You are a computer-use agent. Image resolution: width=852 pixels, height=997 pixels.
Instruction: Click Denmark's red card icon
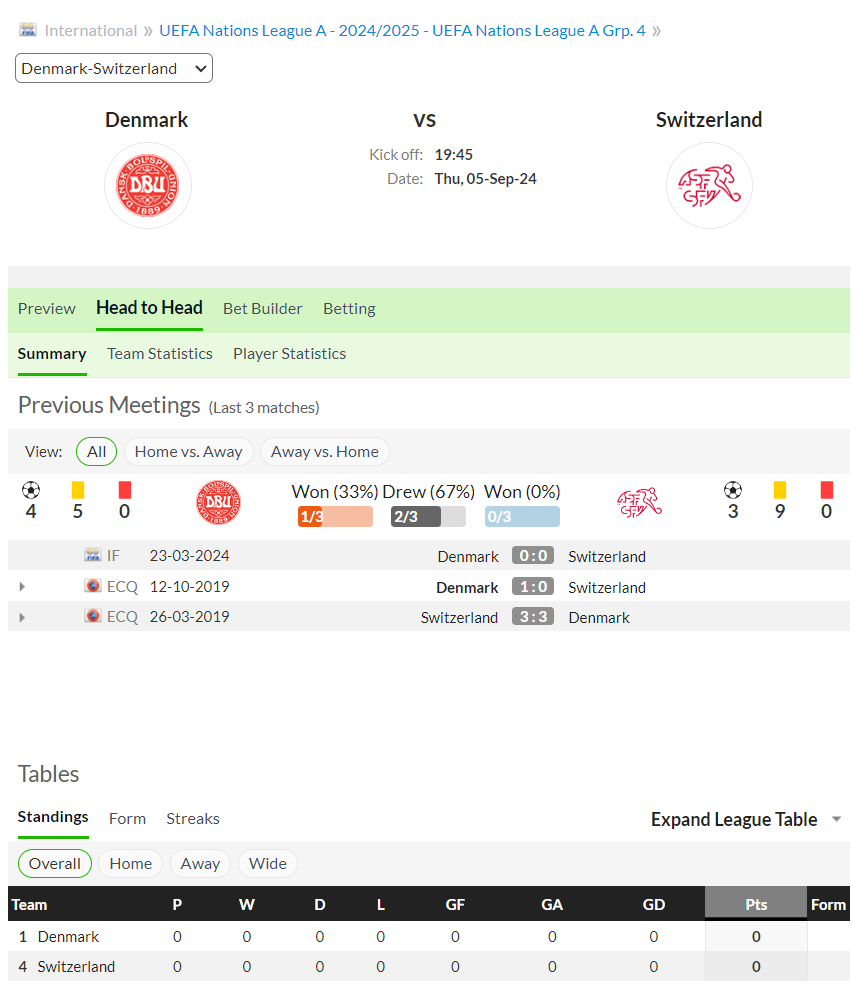(125, 490)
